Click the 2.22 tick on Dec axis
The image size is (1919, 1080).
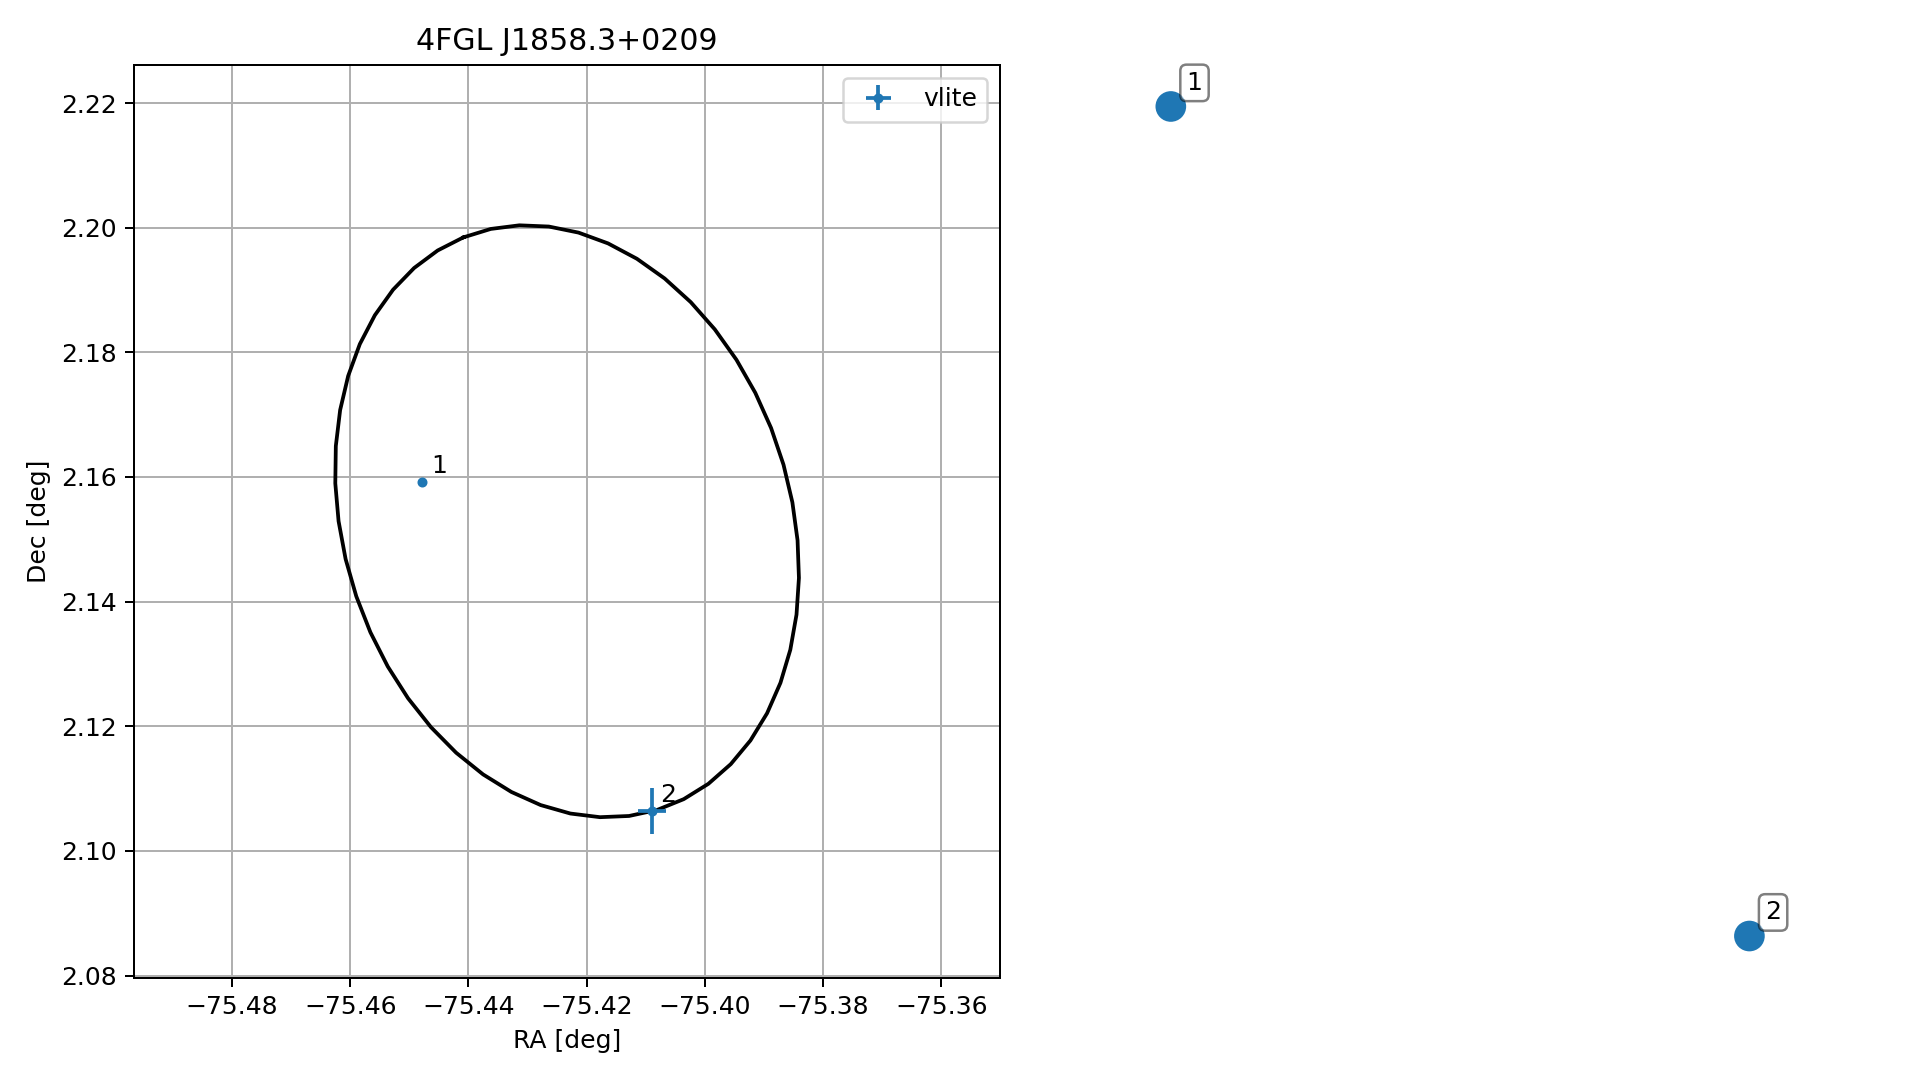click(x=90, y=104)
